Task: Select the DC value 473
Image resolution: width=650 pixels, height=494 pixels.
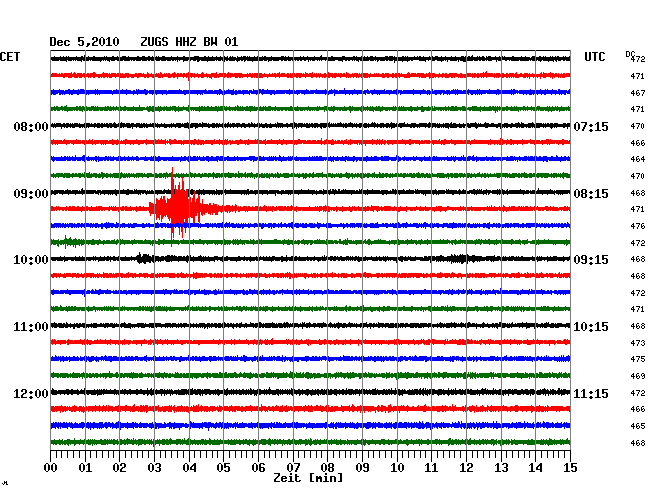Action: [x=638, y=343]
